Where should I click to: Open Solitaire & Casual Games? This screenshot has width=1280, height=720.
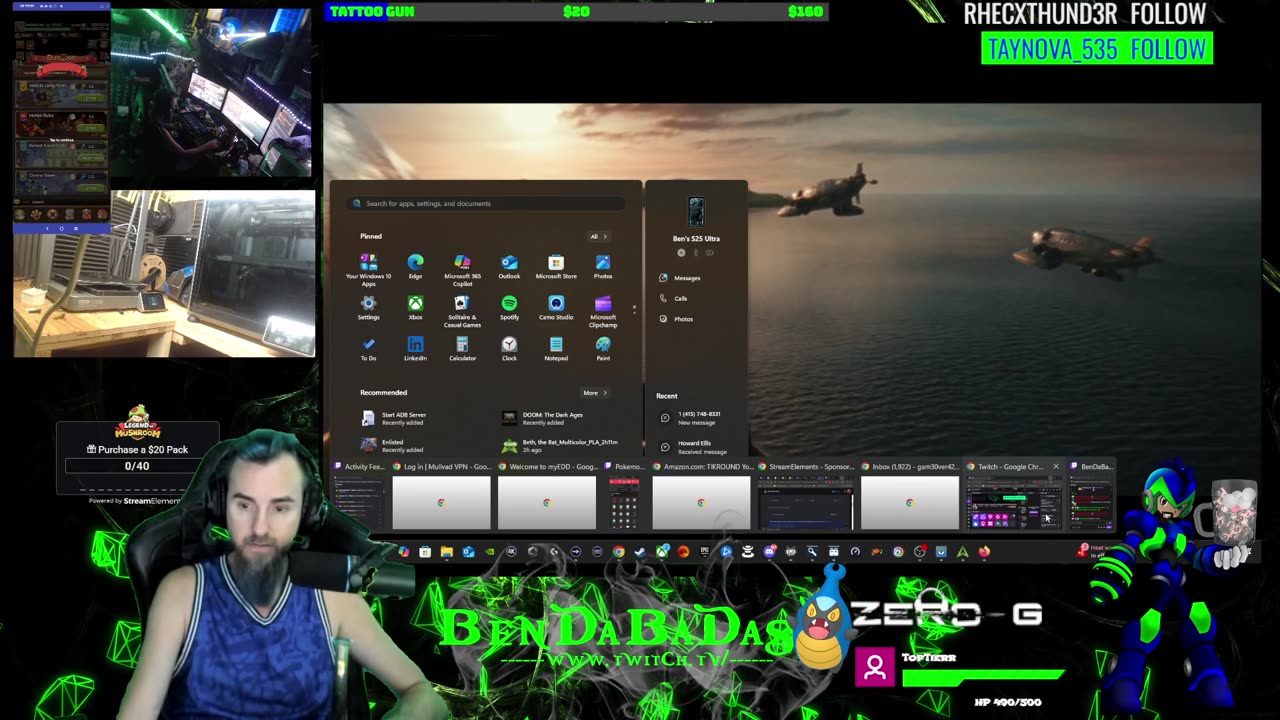462,311
